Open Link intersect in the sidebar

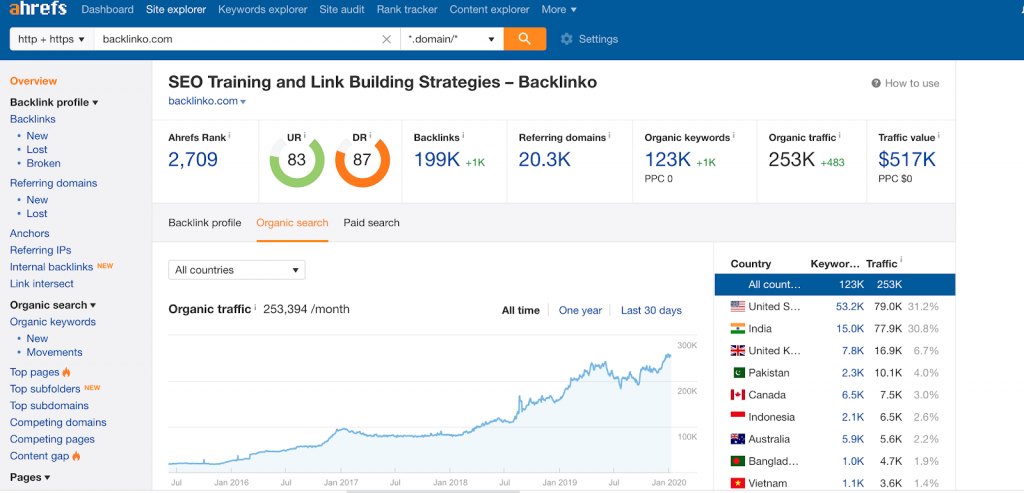42,283
